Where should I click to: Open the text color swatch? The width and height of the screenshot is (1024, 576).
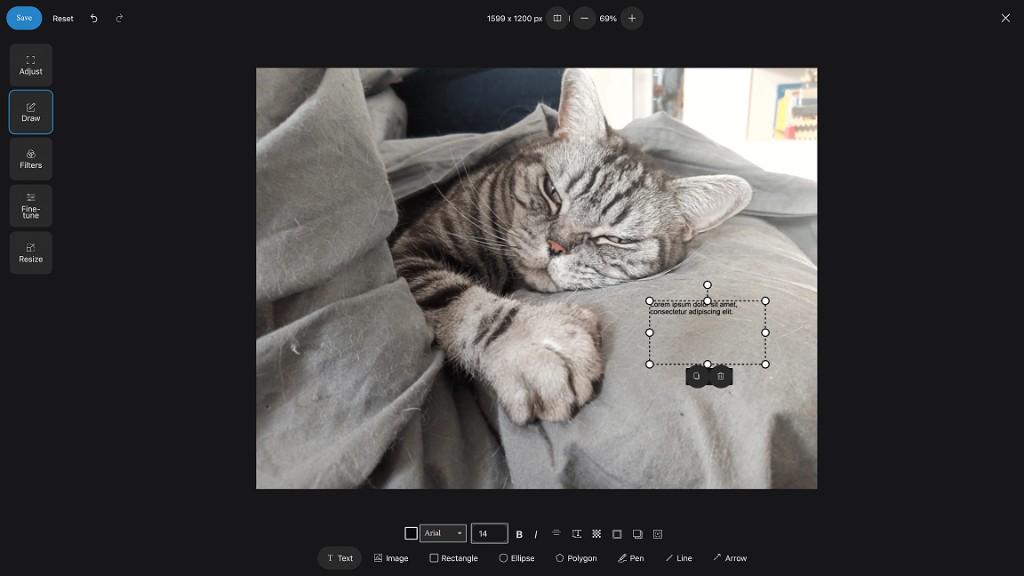411,534
